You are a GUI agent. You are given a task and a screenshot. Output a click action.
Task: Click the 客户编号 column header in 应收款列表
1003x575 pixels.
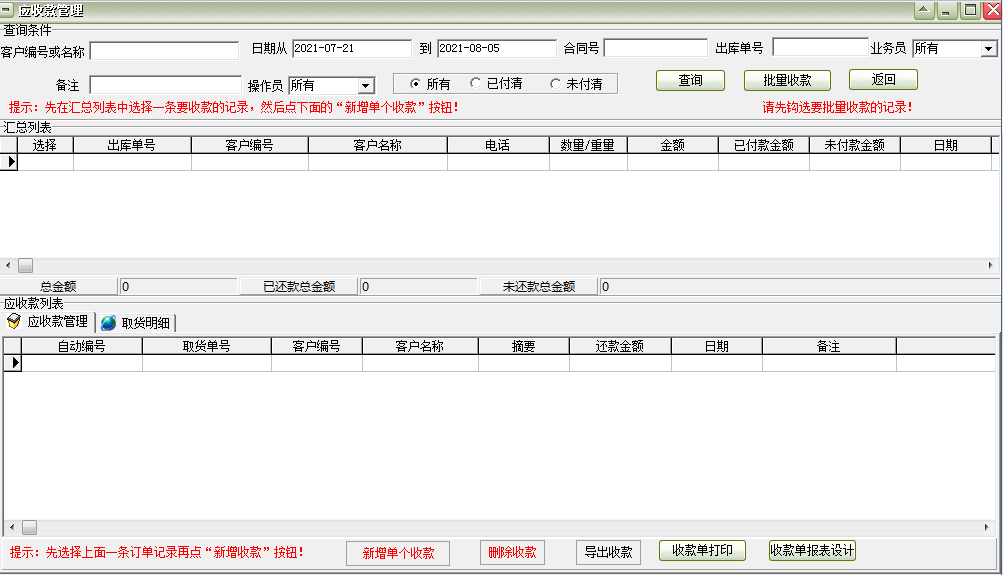(x=317, y=346)
